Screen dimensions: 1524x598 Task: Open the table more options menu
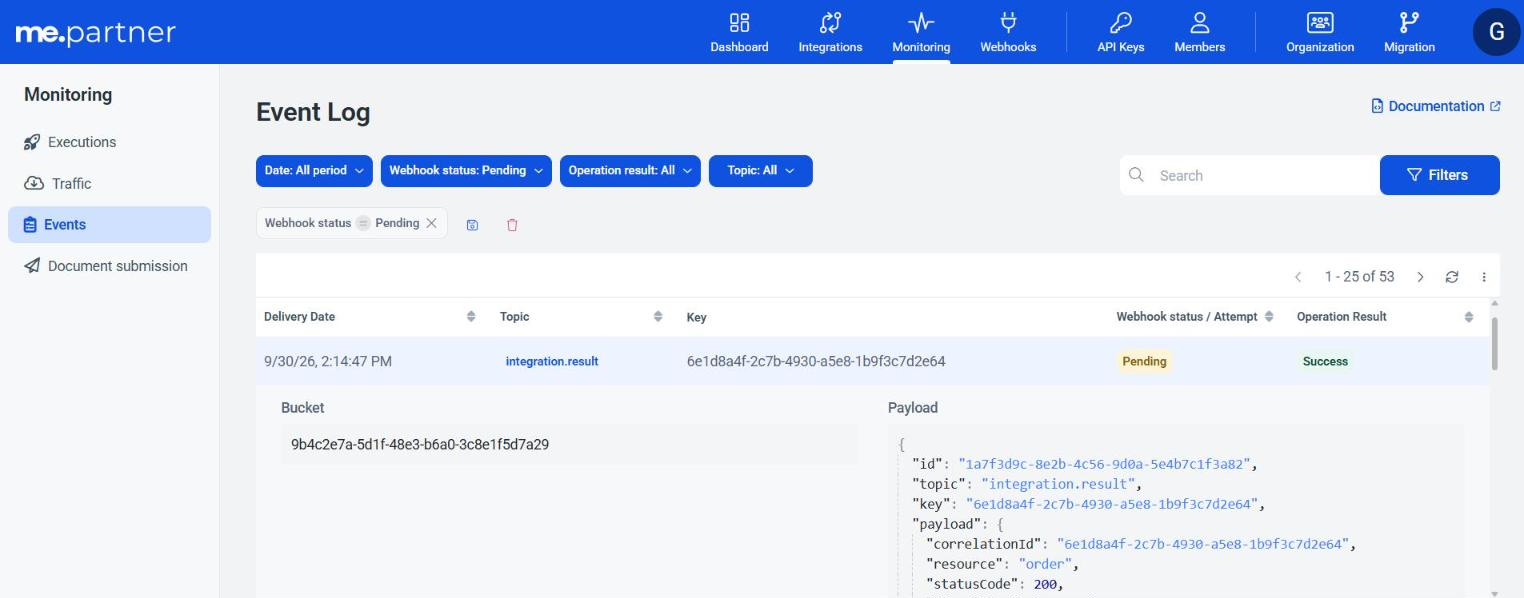point(1484,277)
